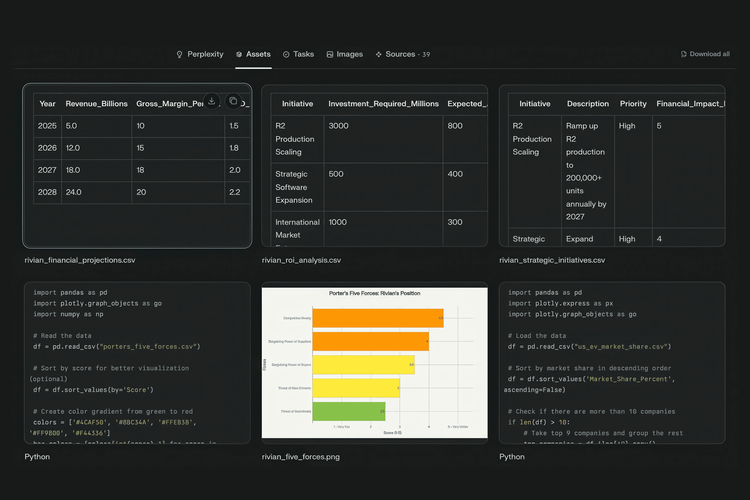Screen dimensions: 750x500
Task: Click the Year column header
Action: (x=47, y=104)
